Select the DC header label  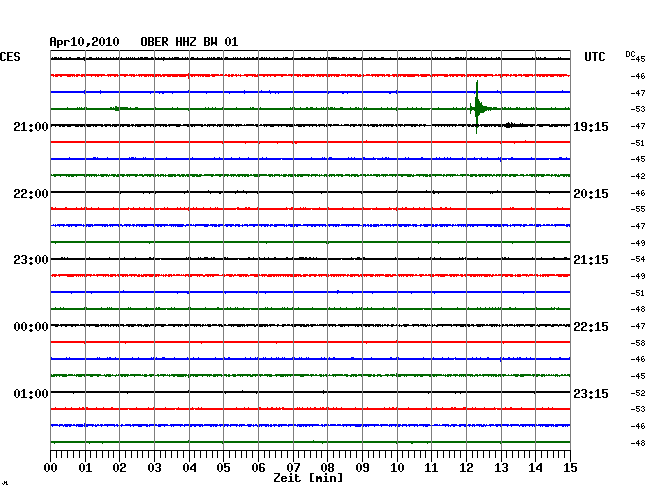point(630,54)
